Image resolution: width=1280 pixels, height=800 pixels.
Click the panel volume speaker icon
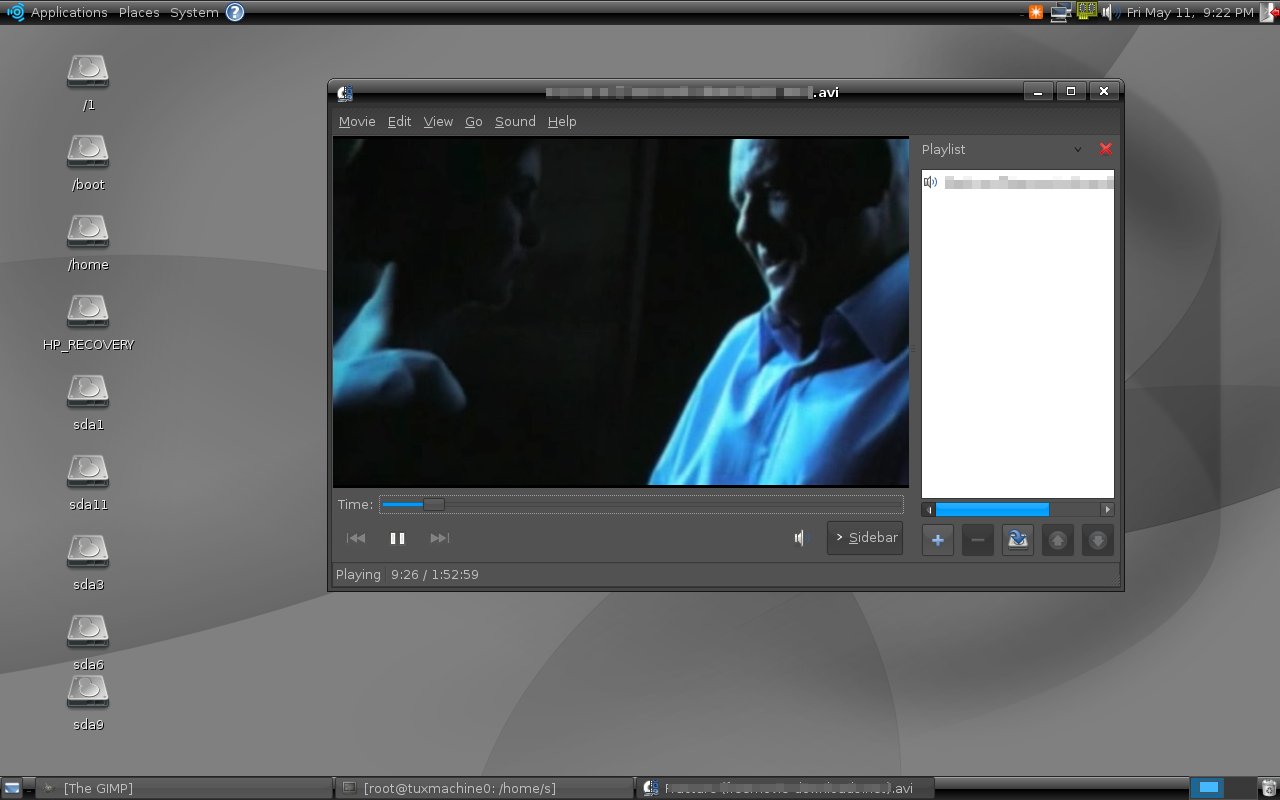click(1108, 12)
